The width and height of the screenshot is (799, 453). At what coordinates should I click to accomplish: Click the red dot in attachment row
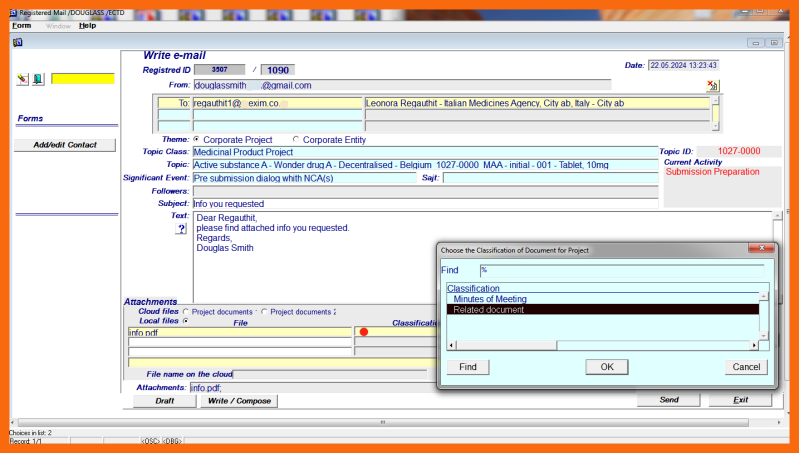click(363, 332)
